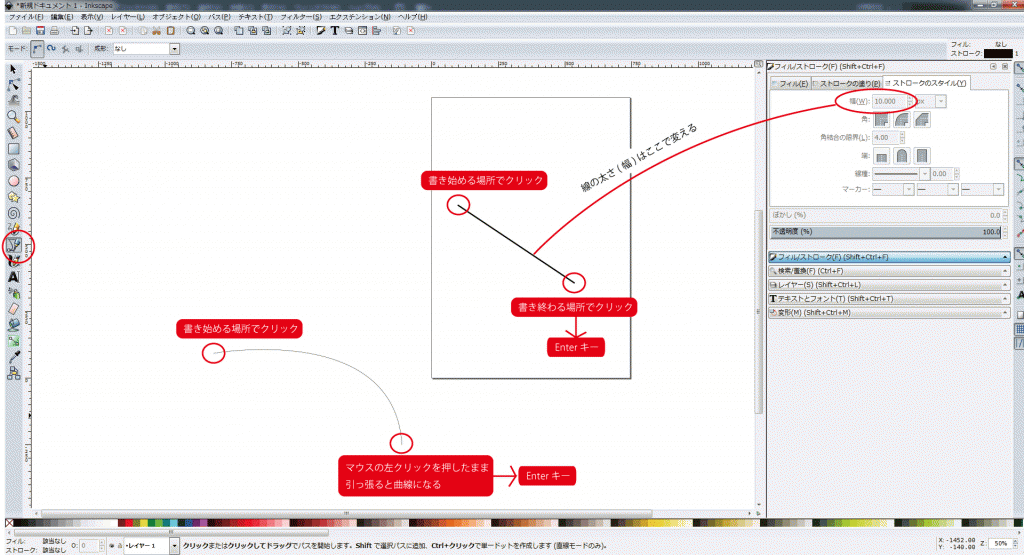Screen dimensions: 1024x555
Task: Enable straight line segments mode
Action: click(x=65, y=48)
